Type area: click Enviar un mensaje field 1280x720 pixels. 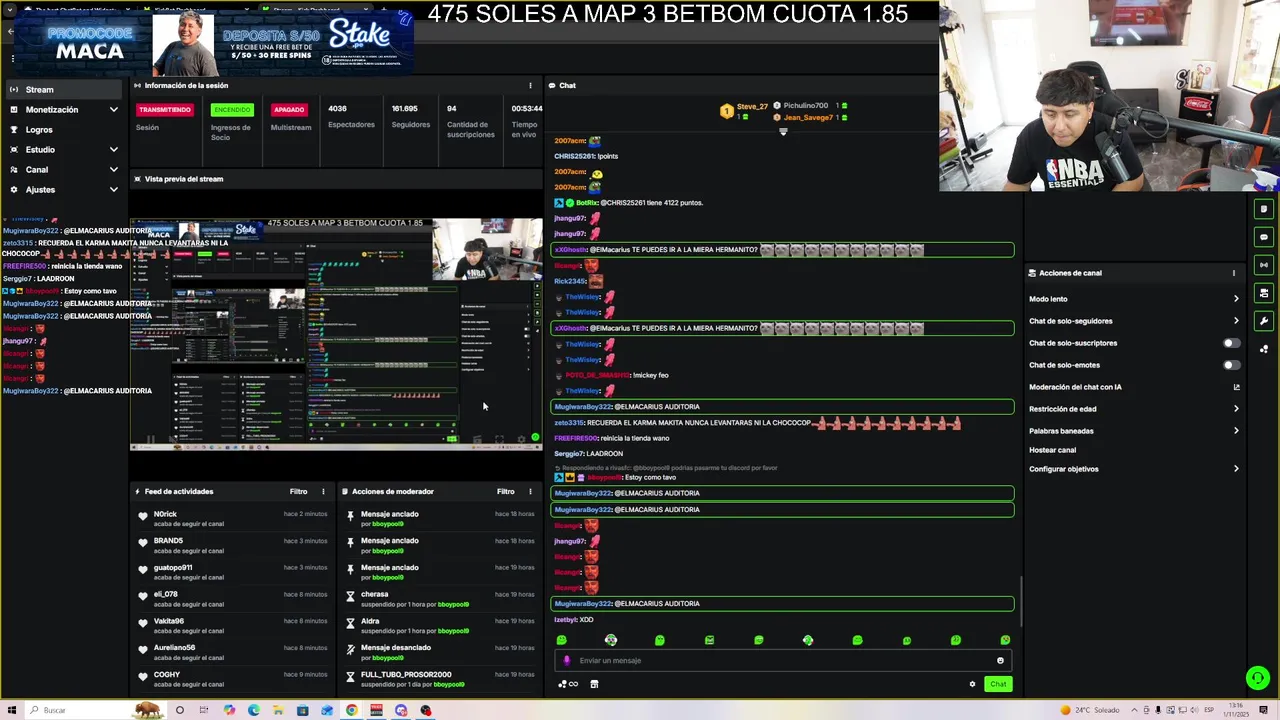click(x=782, y=660)
